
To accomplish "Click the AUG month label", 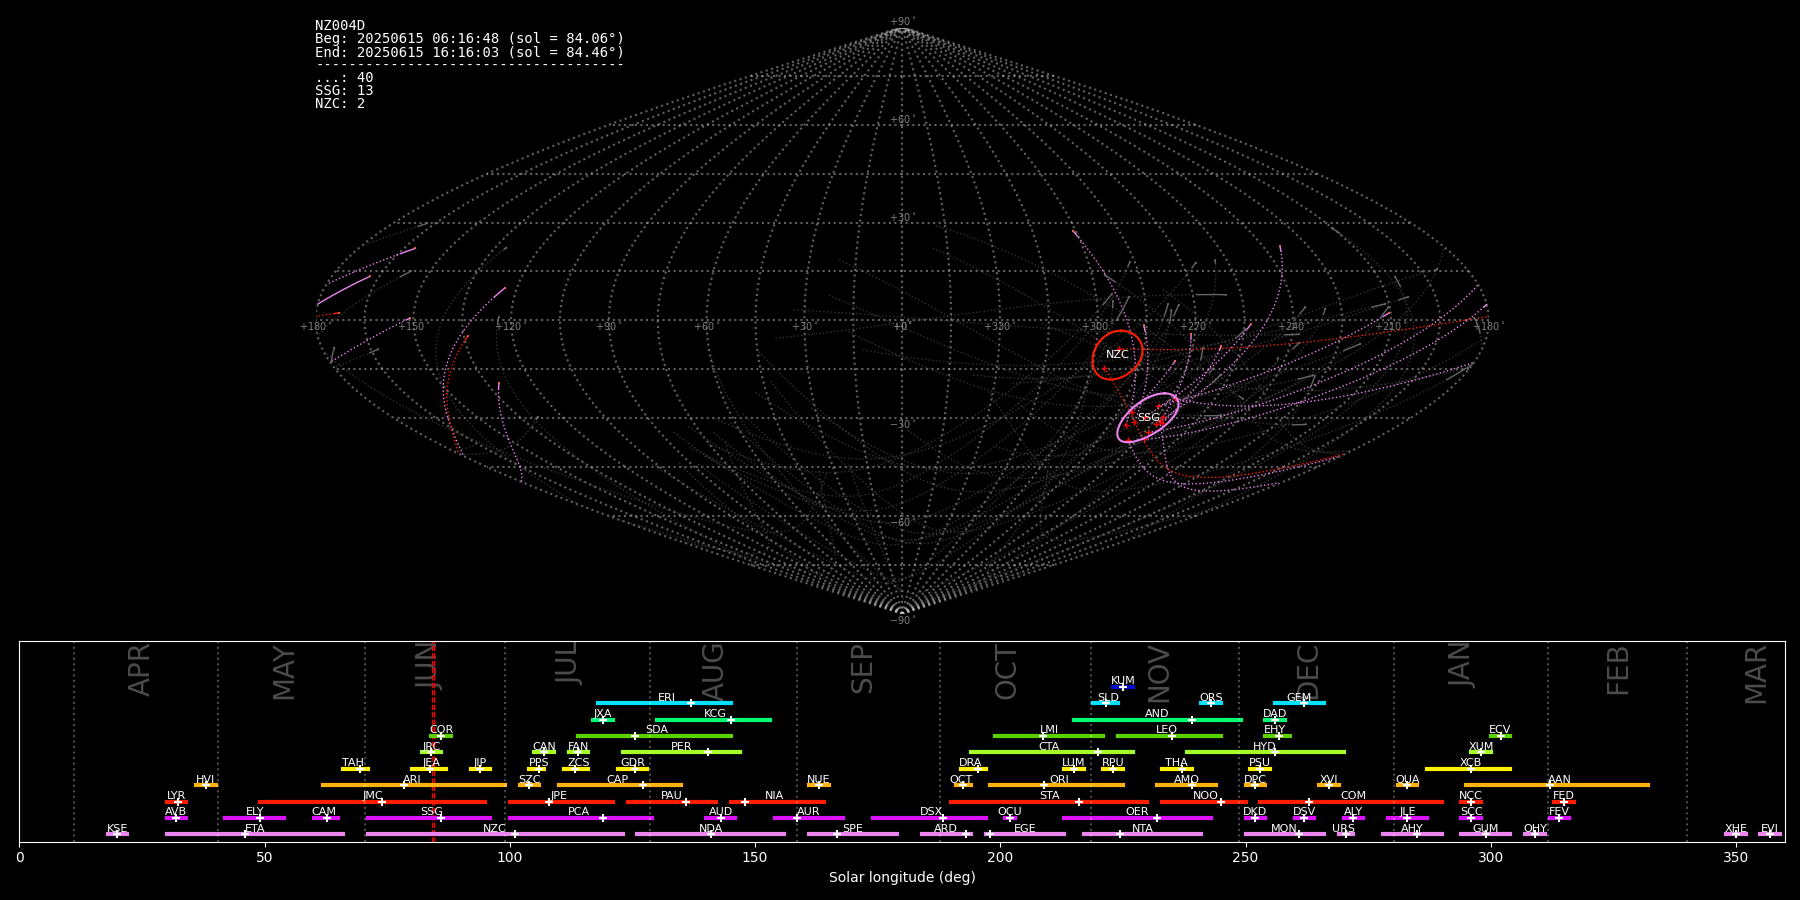I will [x=713, y=672].
